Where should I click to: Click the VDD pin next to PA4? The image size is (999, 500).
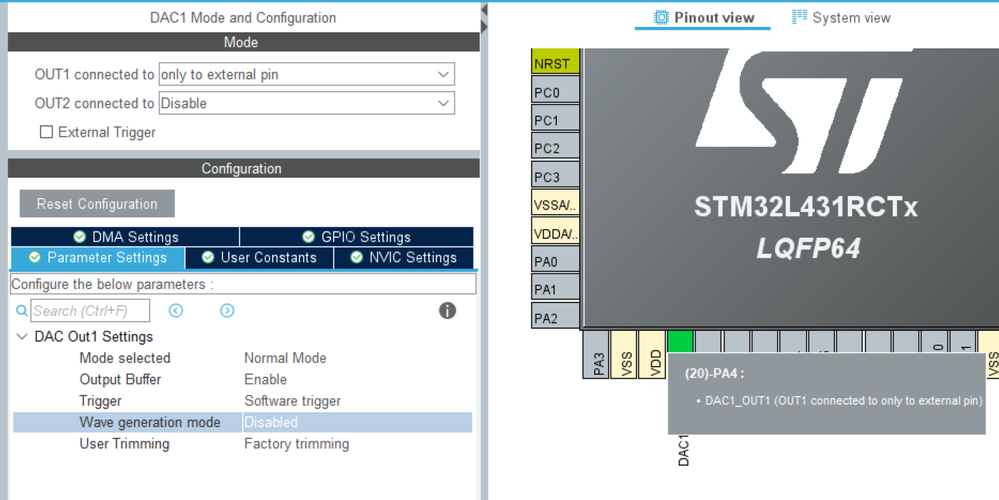click(x=652, y=354)
